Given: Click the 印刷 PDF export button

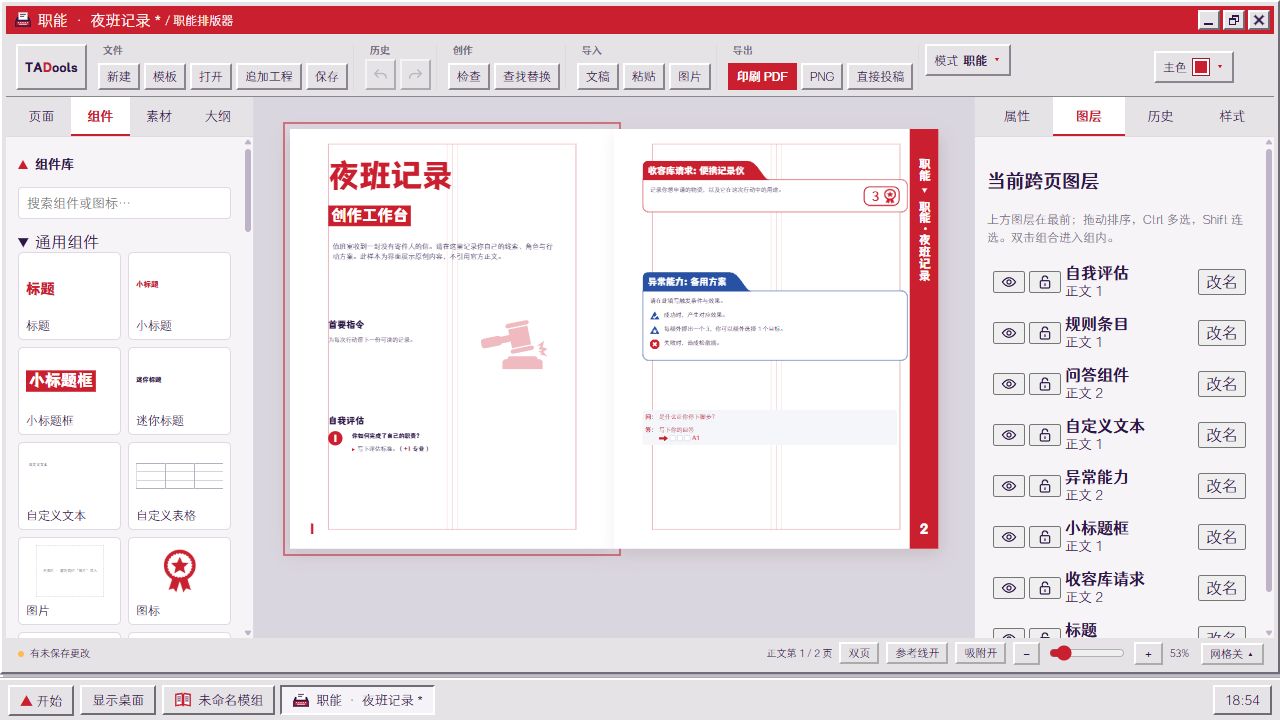Looking at the screenshot, I should coord(762,76).
